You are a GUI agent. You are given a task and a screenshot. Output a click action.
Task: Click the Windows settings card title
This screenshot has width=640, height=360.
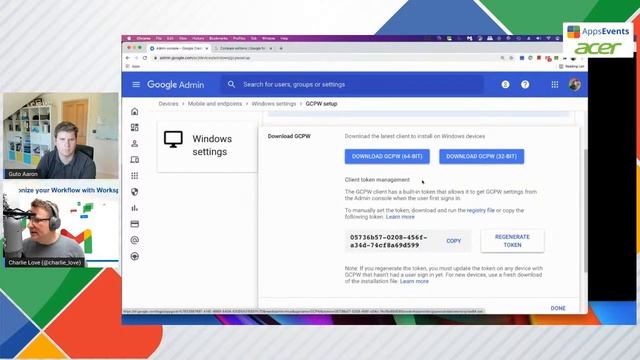point(212,145)
